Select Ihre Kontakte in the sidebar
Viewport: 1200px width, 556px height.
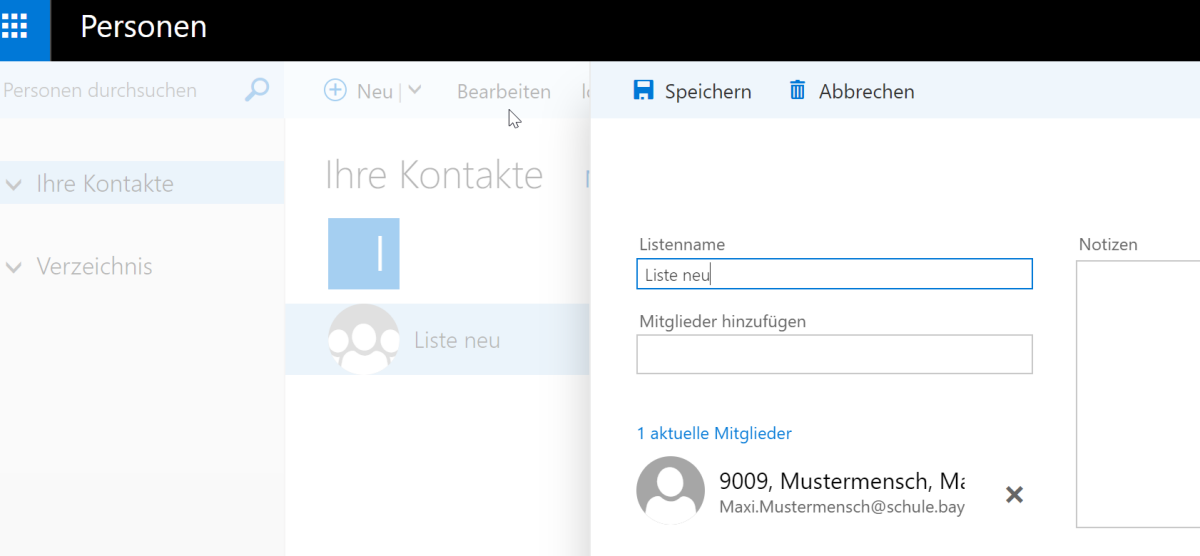[105, 184]
